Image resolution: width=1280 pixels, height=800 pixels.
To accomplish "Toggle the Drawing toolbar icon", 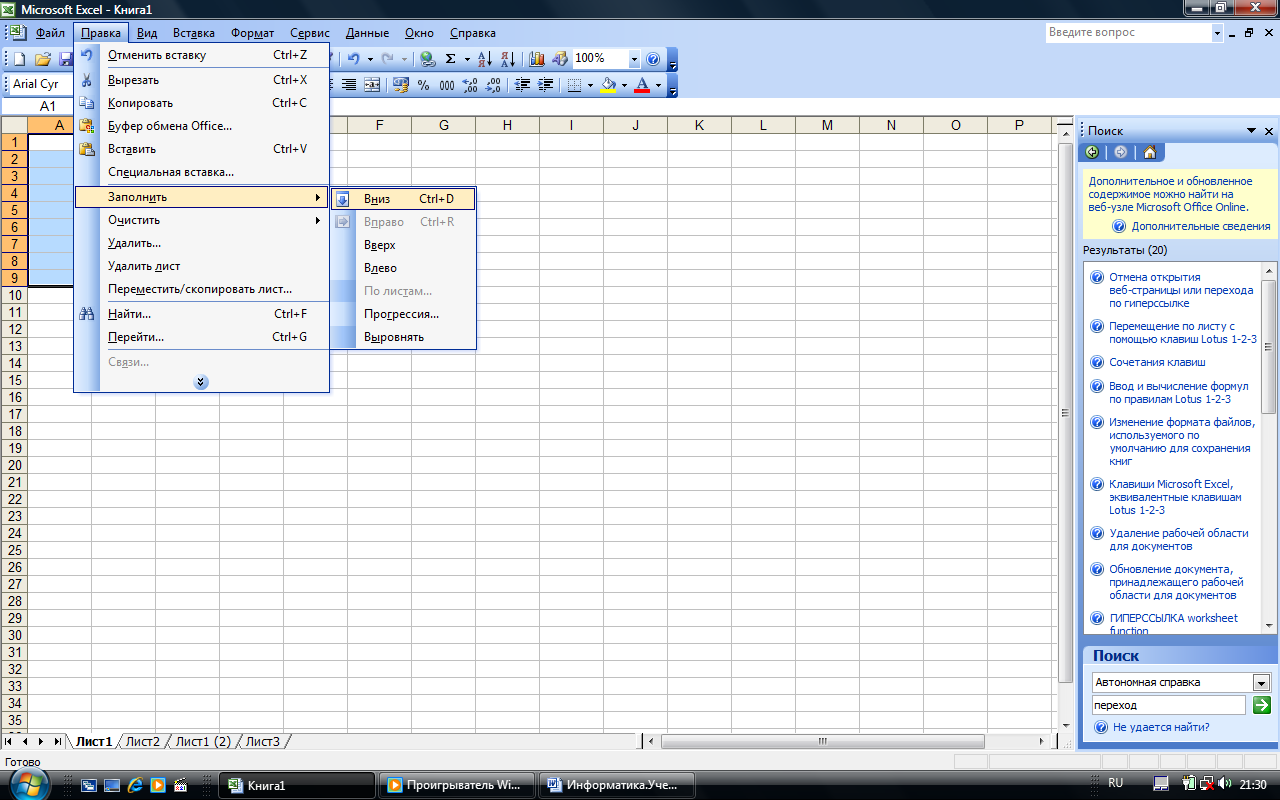I will 560,59.
